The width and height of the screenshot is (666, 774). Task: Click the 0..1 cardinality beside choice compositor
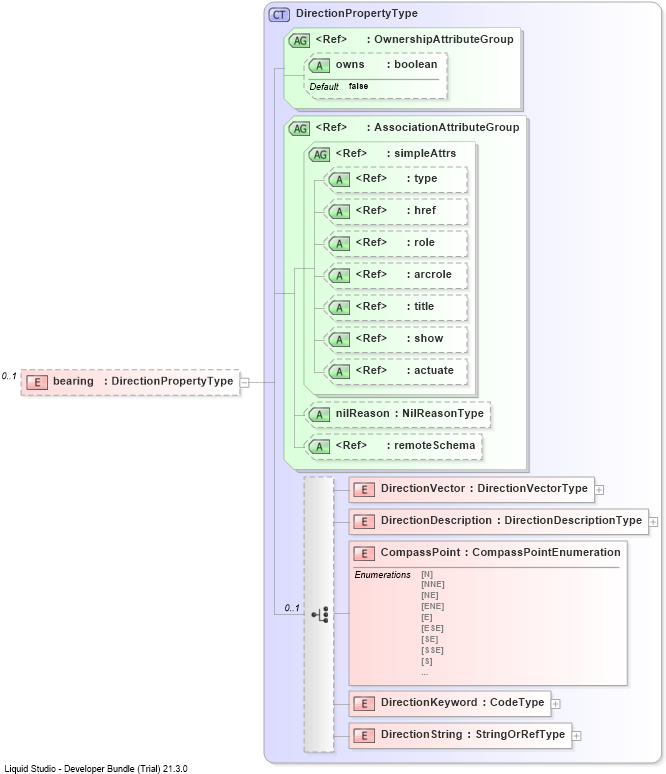pyautogui.click(x=292, y=608)
